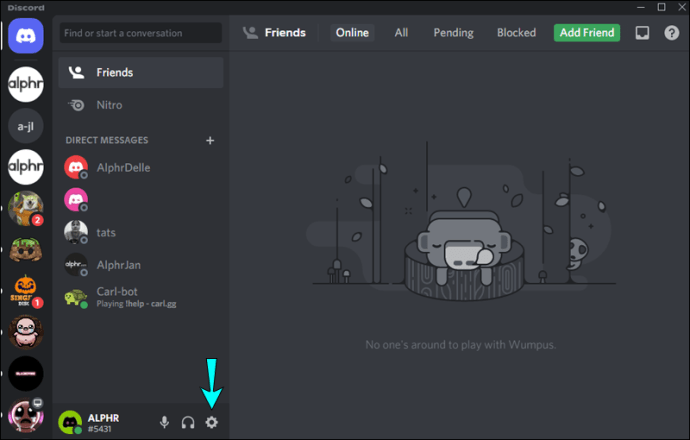Open AlphrJan direct message
The height and width of the screenshot is (440, 690).
point(141,265)
